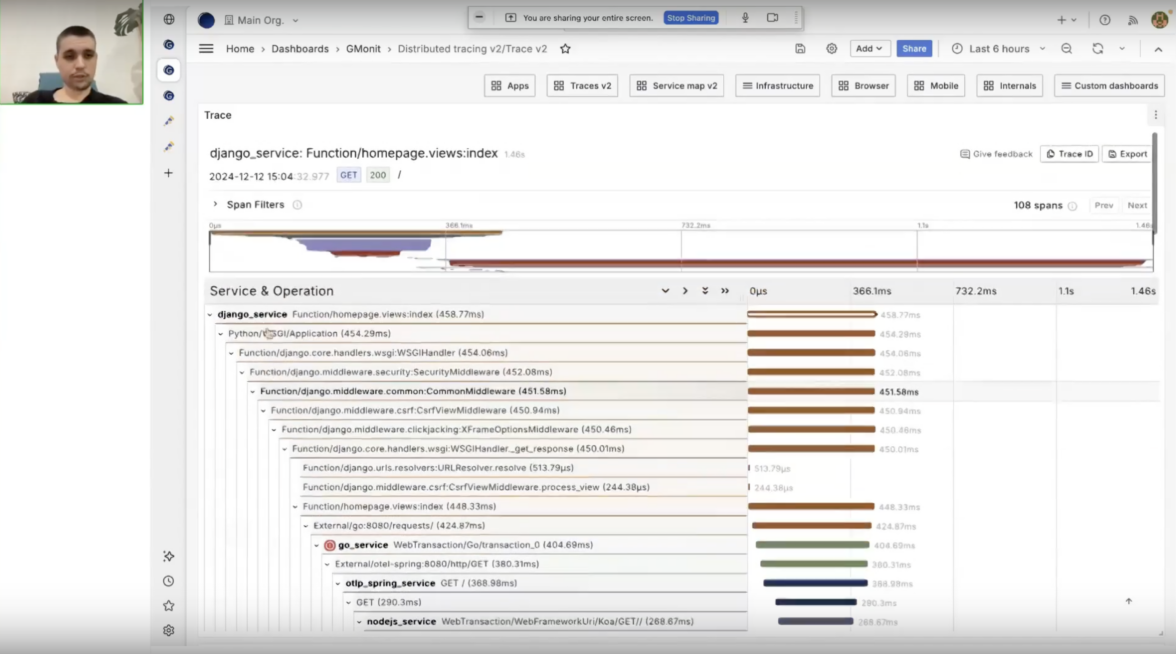Open dashboard settings gear
This screenshot has width=1176, height=654.
831,49
